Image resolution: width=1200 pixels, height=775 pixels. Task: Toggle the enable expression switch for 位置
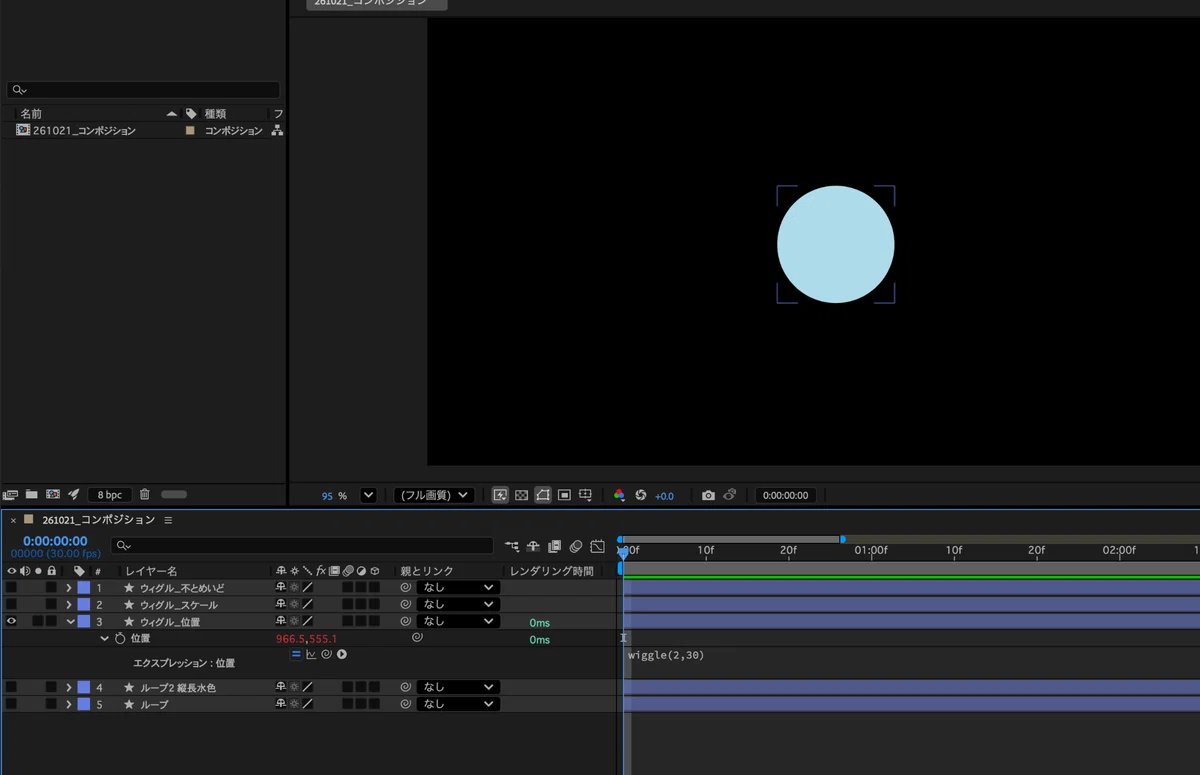[296, 654]
